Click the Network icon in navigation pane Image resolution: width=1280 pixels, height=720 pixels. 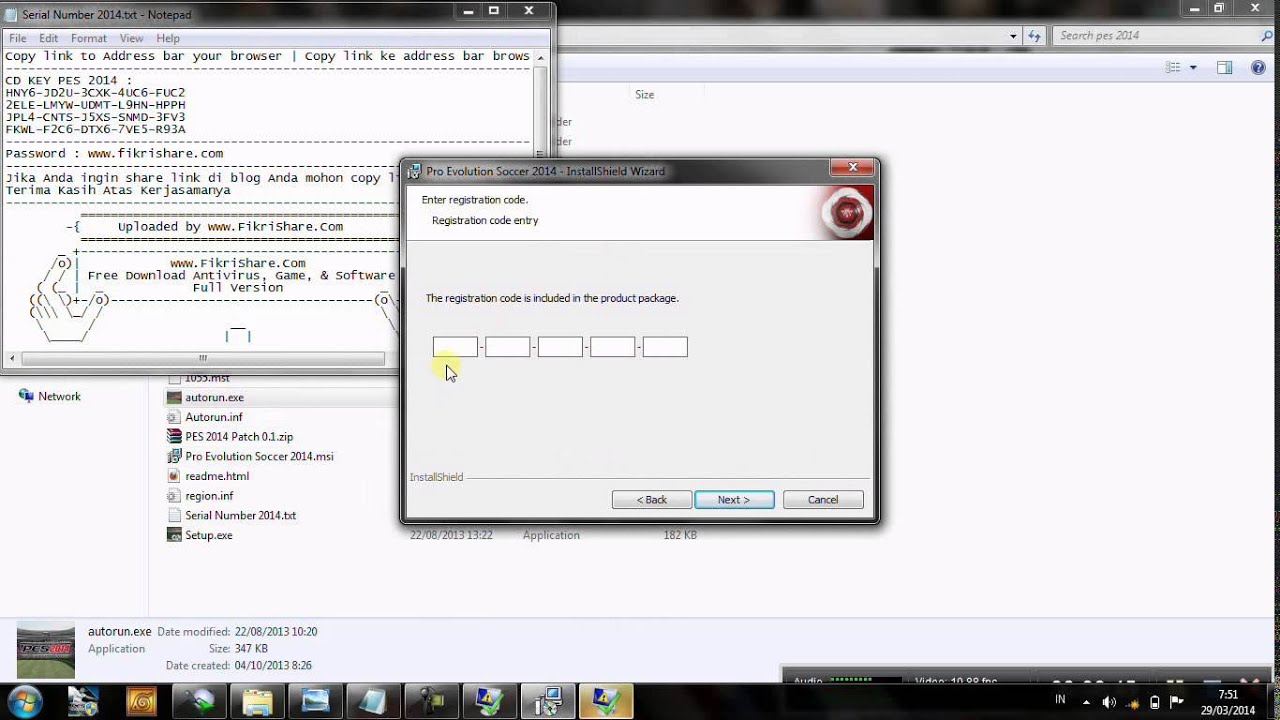coord(26,397)
